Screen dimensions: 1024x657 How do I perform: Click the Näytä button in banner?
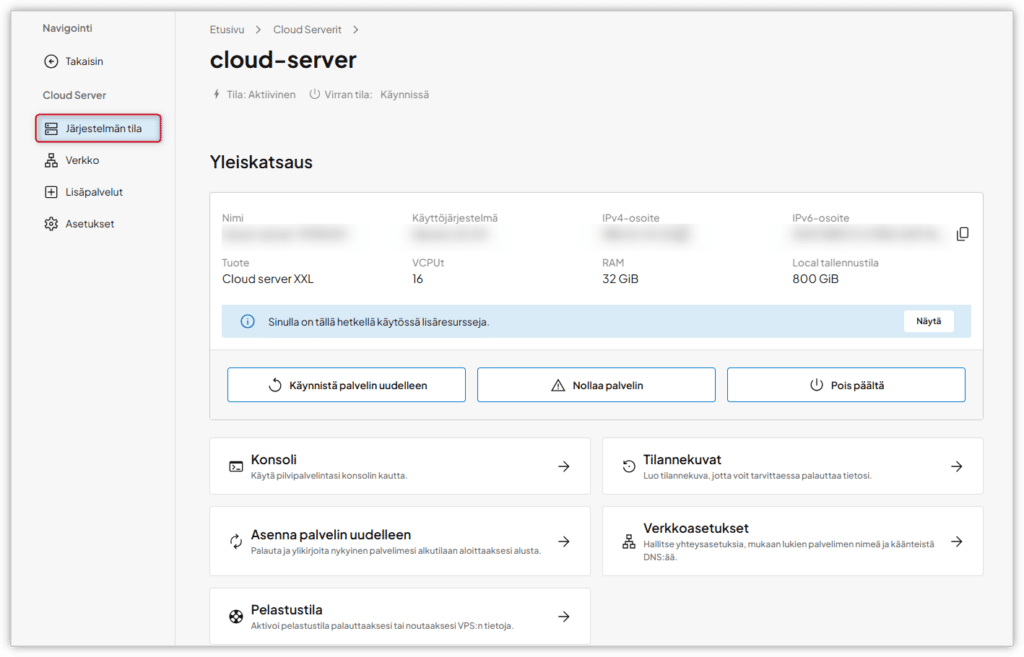pyautogui.click(x=928, y=321)
